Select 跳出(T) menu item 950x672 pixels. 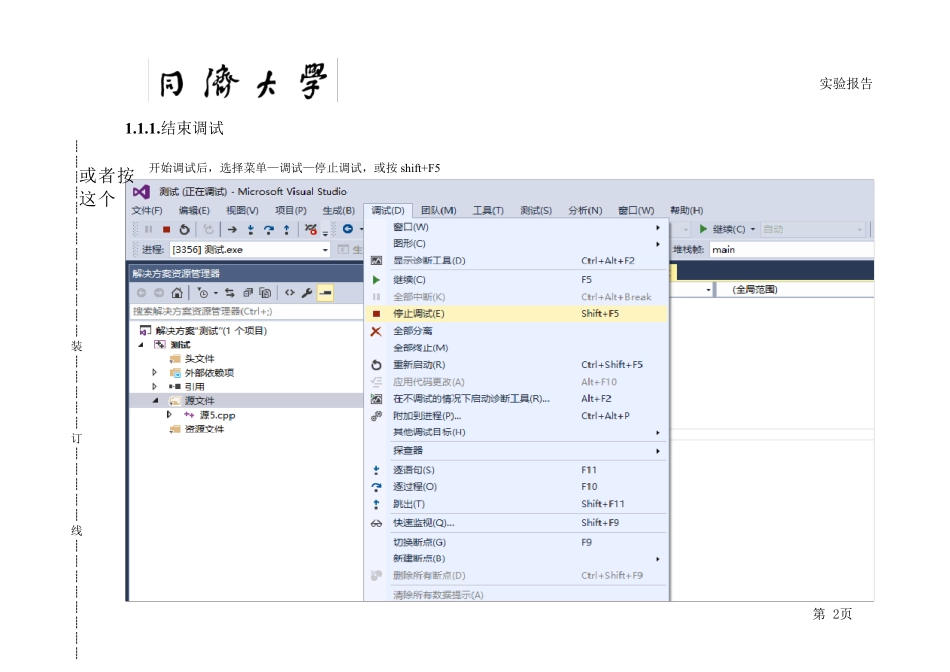click(x=516, y=504)
